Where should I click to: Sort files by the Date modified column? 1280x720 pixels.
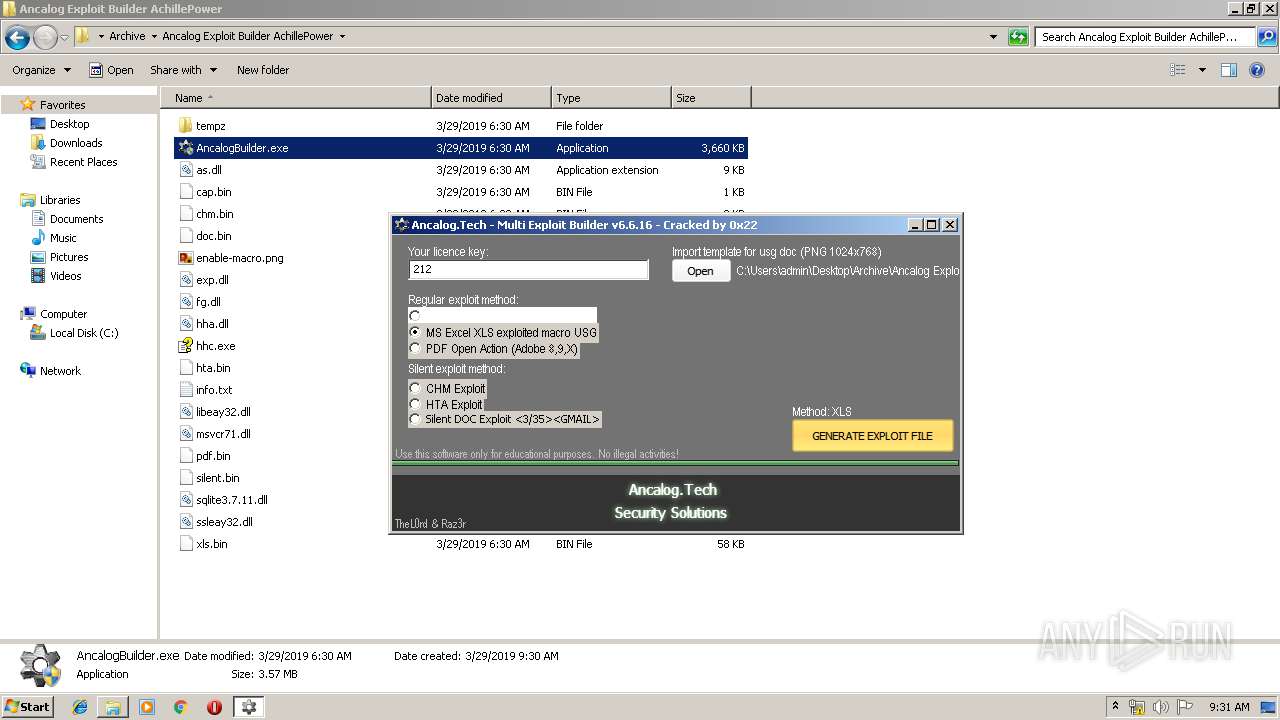pos(491,98)
